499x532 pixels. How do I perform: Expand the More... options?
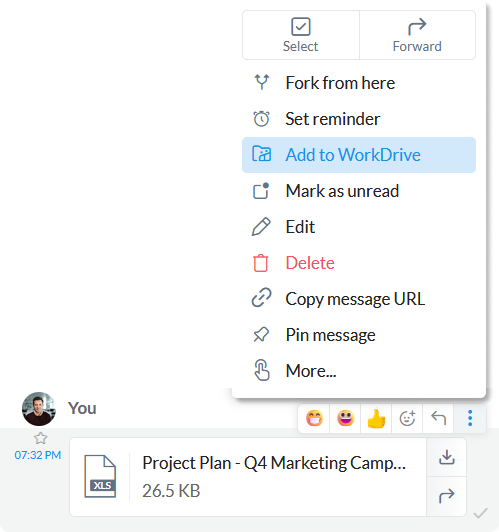pos(359,371)
